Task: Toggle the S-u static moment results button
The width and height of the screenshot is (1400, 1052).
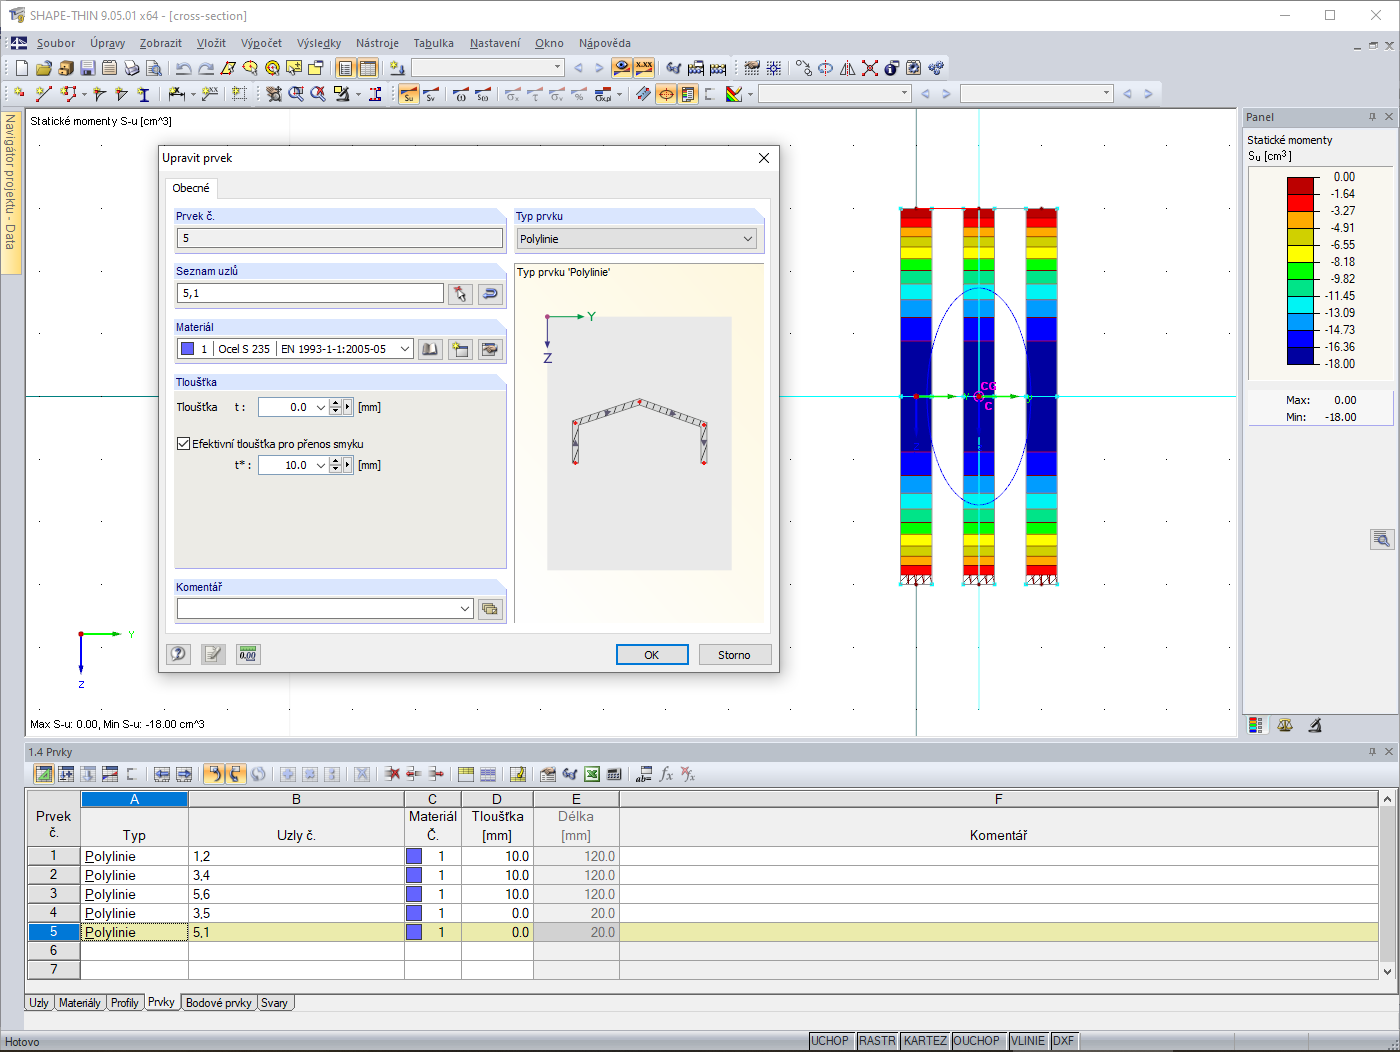Action: pos(409,94)
